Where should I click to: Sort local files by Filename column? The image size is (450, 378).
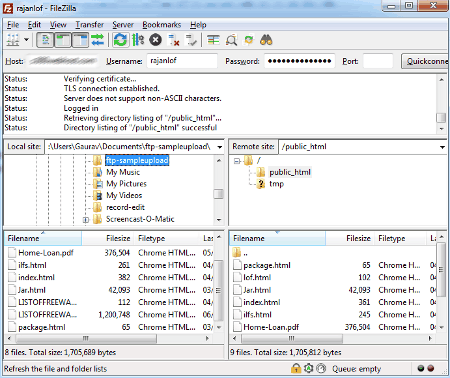coord(43,238)
